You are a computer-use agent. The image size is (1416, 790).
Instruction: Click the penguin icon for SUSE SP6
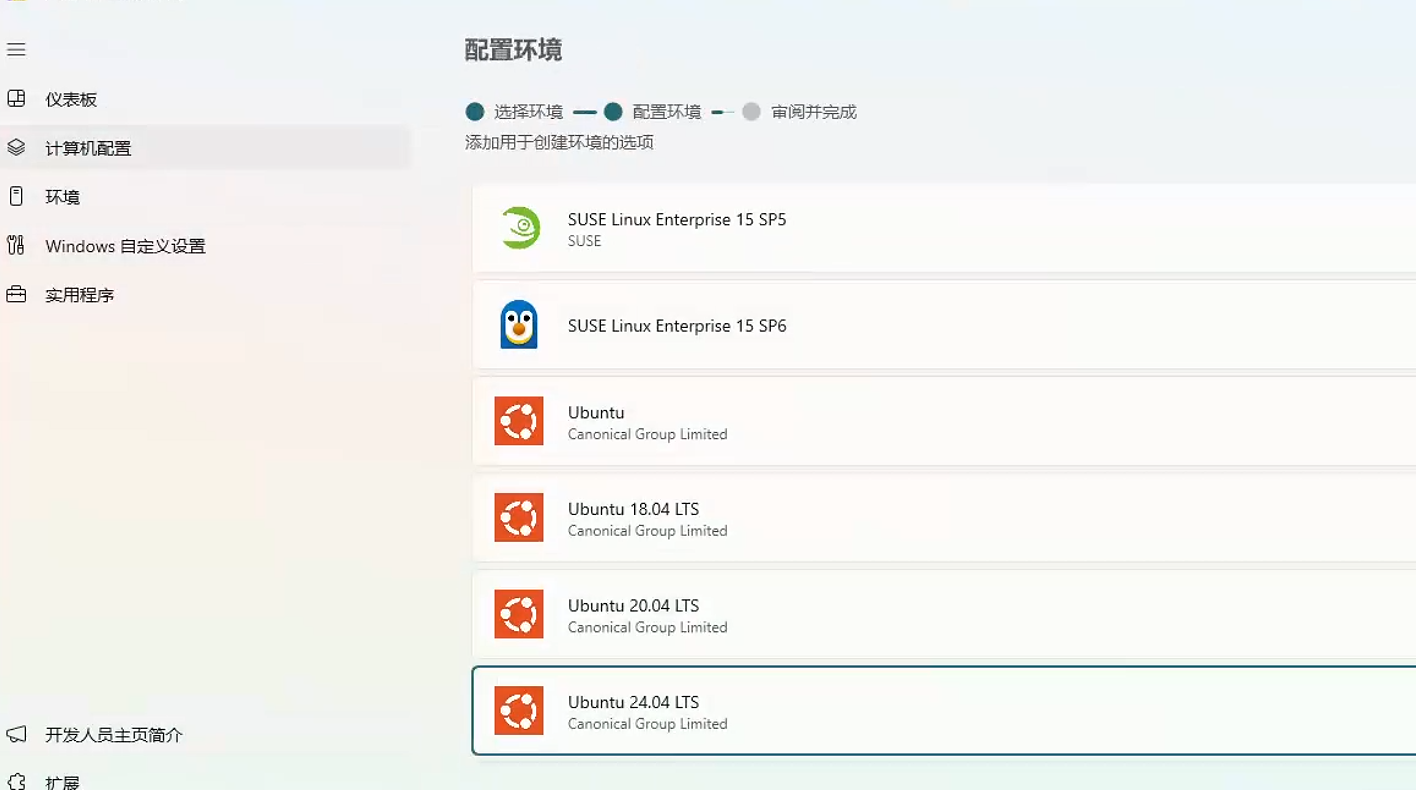[519, 324]
